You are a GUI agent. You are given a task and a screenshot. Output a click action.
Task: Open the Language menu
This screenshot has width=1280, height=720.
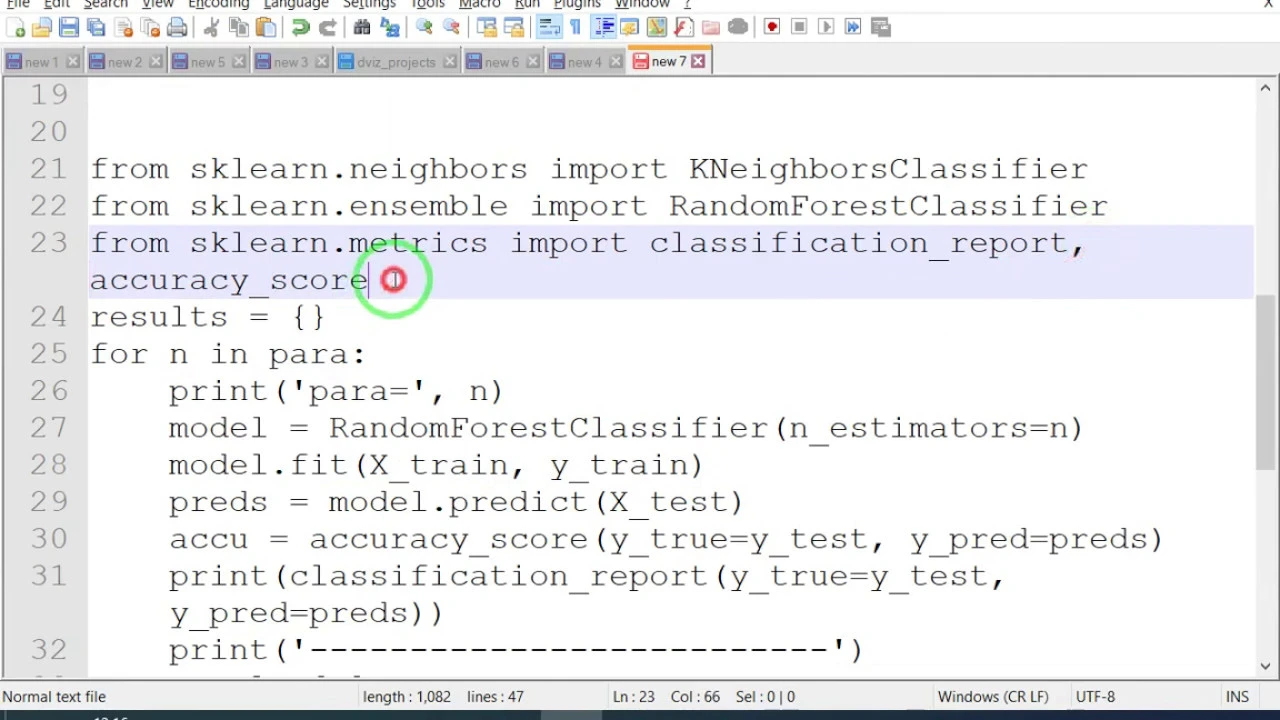point(296,5)
